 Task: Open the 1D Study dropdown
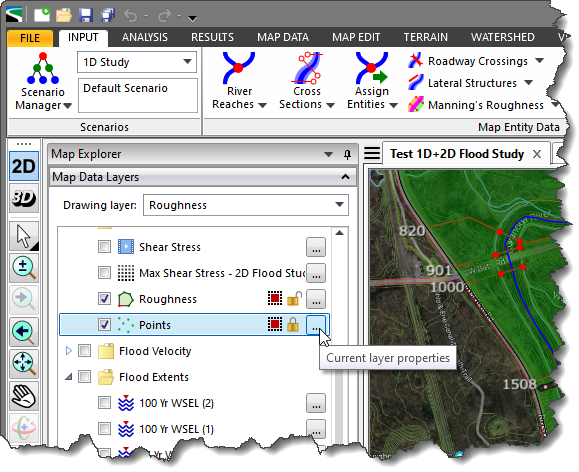tap(137, 62)
